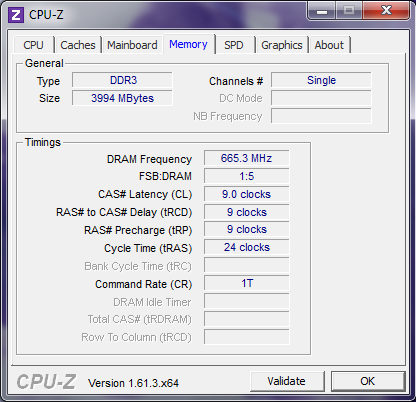Click the RAS# Precharge value field
The height and width of the screenshot is (402, 416).
(247, 229)
